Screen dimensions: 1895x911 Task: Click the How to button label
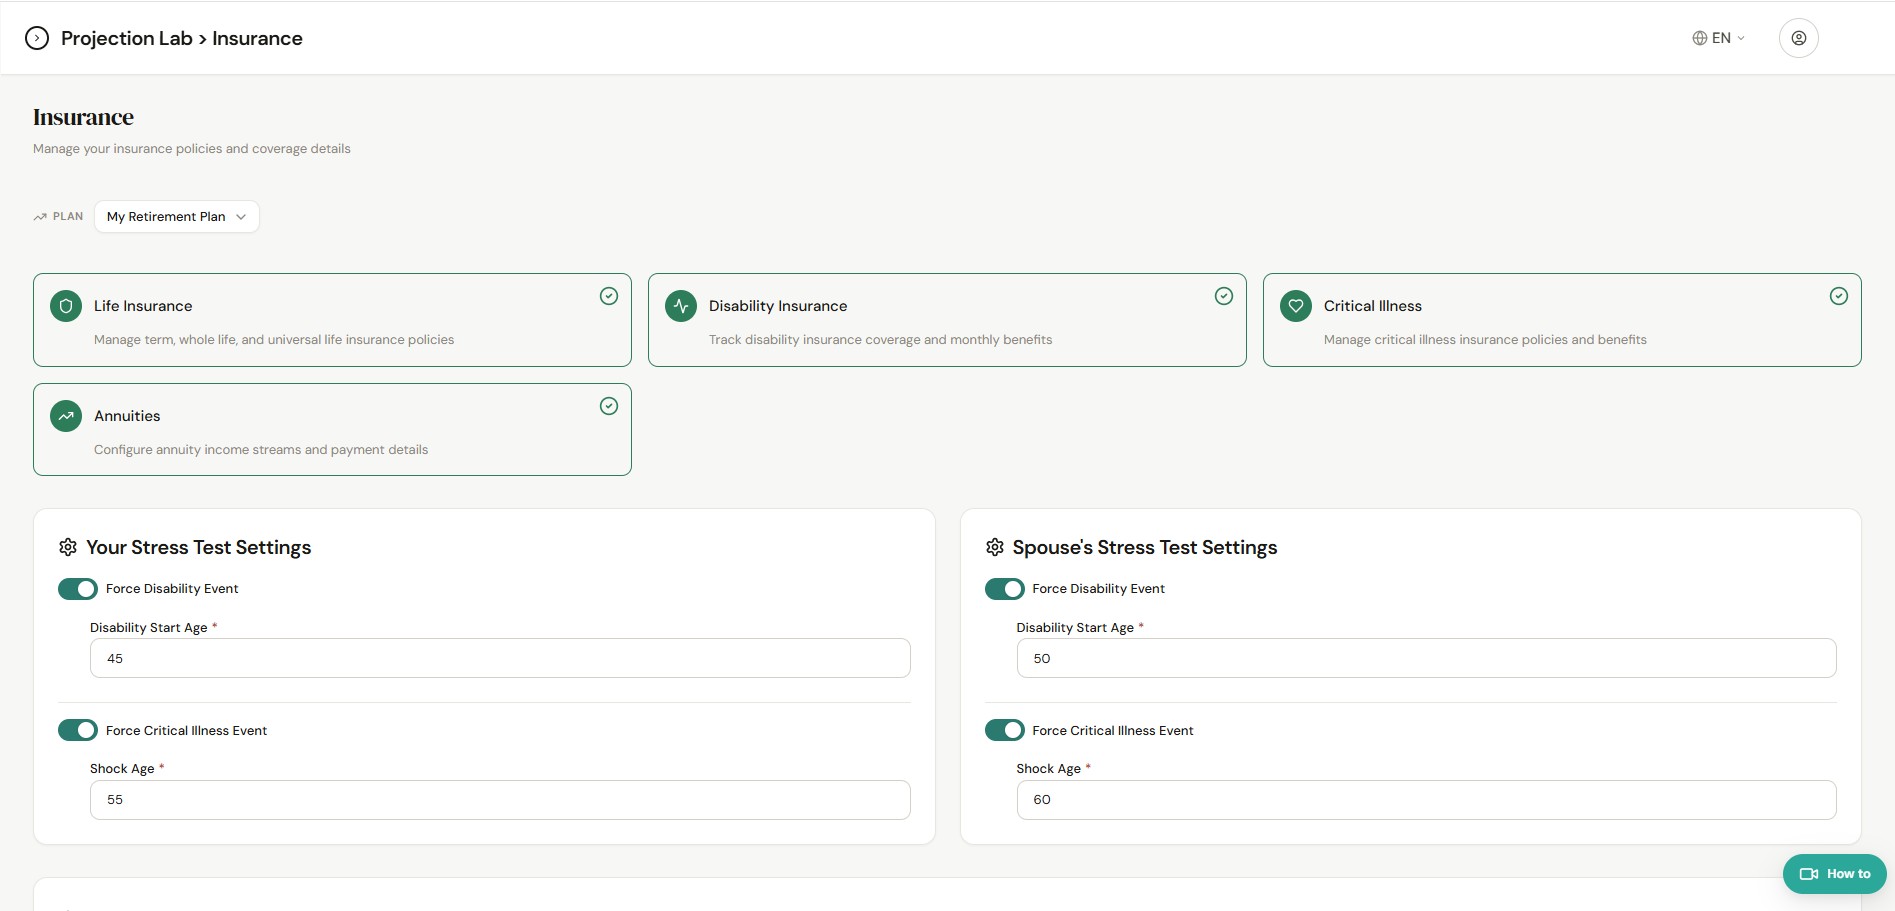click(1848, 874)
